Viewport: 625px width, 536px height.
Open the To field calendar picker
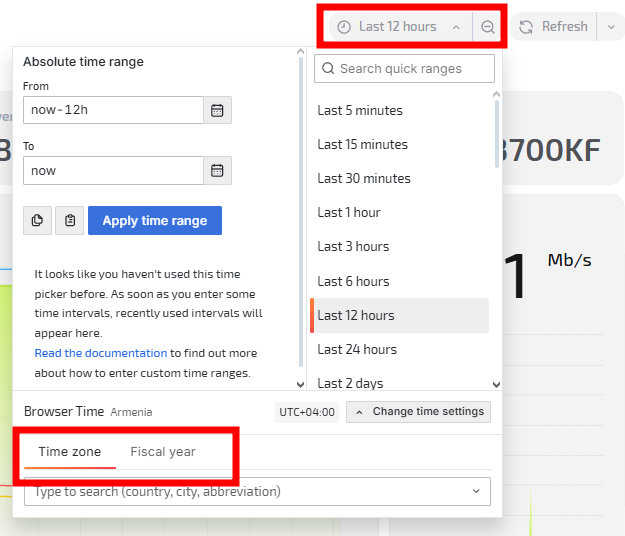217,170
